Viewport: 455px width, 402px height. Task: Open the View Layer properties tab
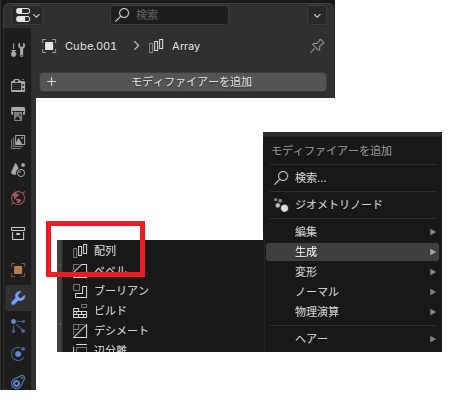coord(18,142)
